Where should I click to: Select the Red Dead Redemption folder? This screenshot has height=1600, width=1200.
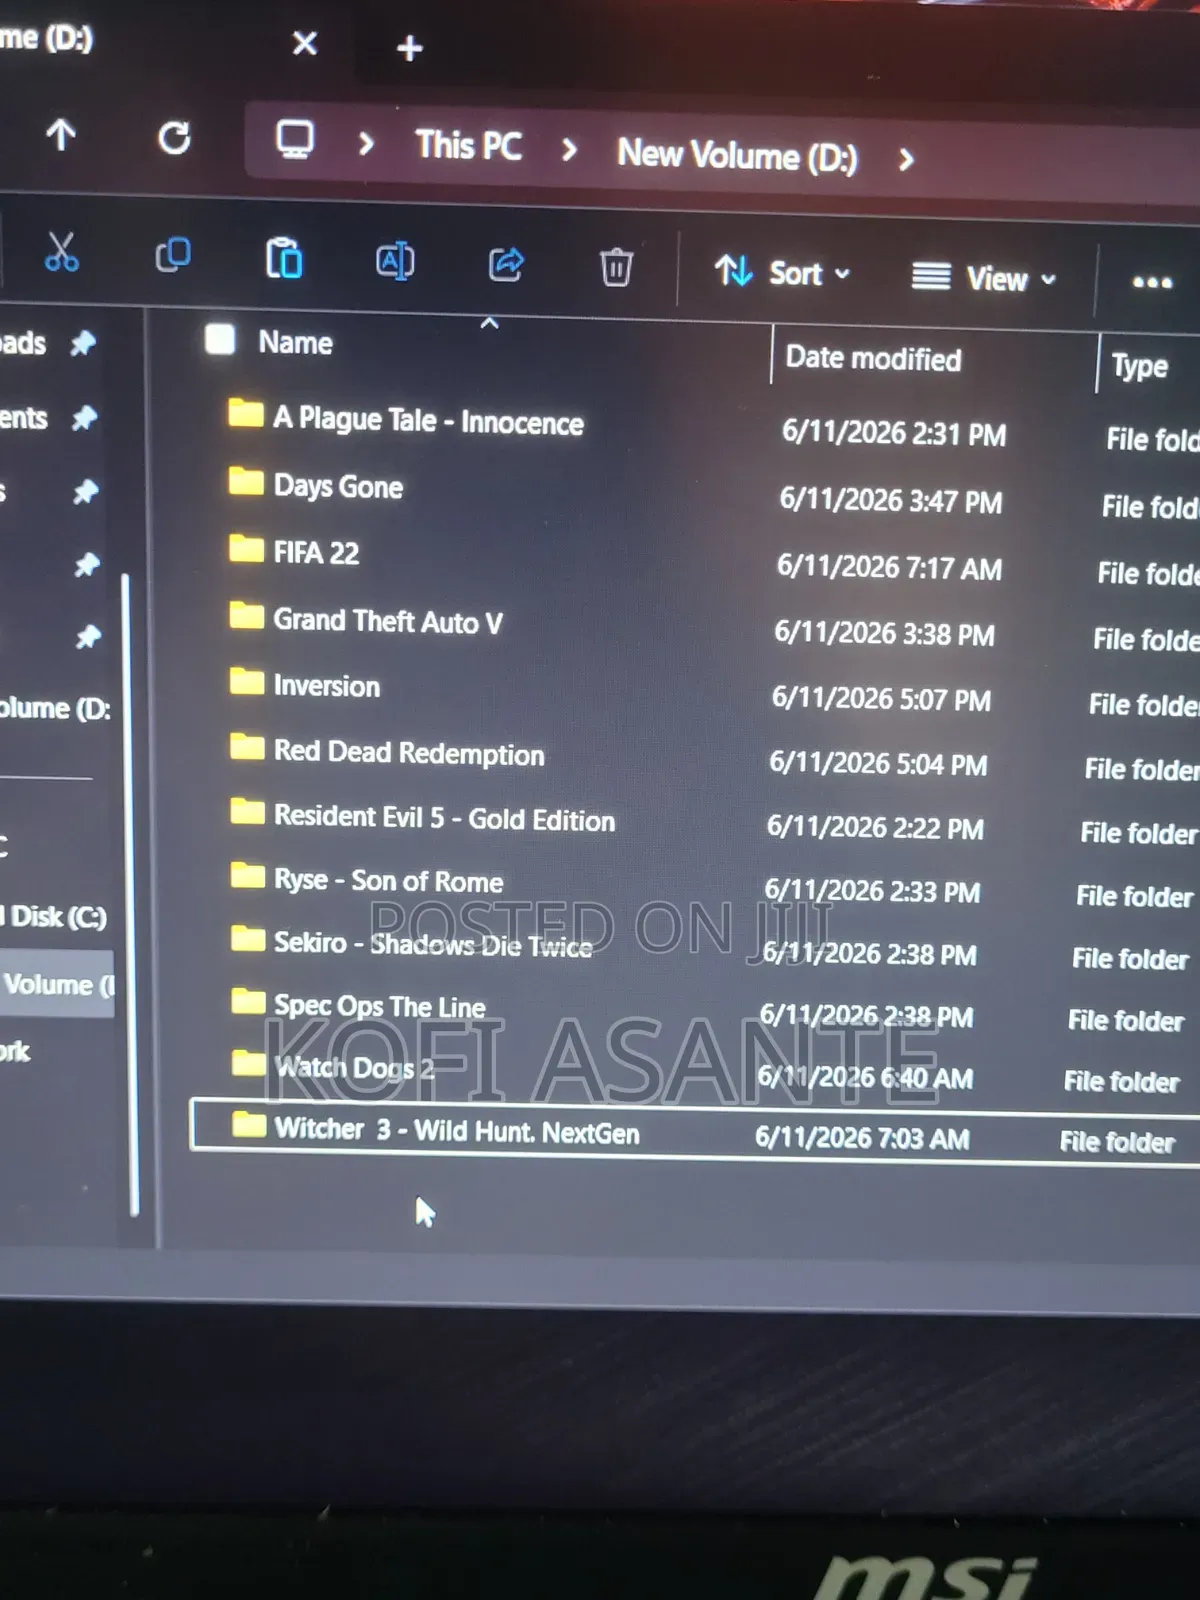[x=409, y=753]
